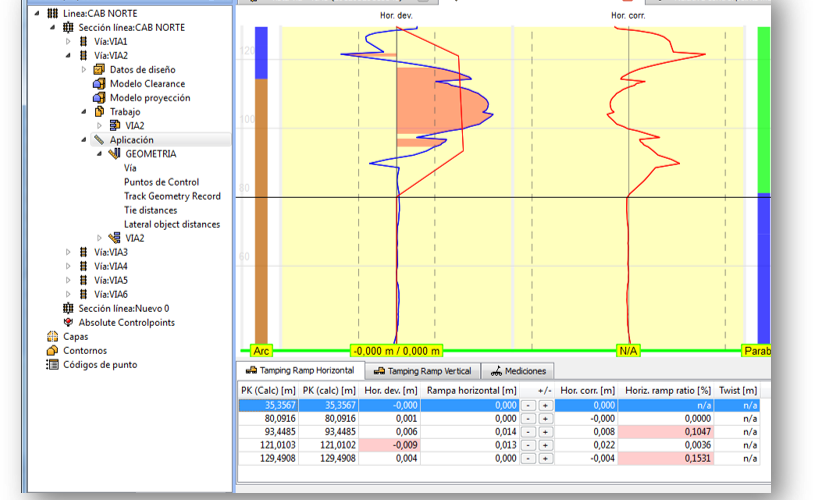Click the Datos de diseño icon
Image resolution: width=813 pixels, height=500 pixels.
coord(99,70)
